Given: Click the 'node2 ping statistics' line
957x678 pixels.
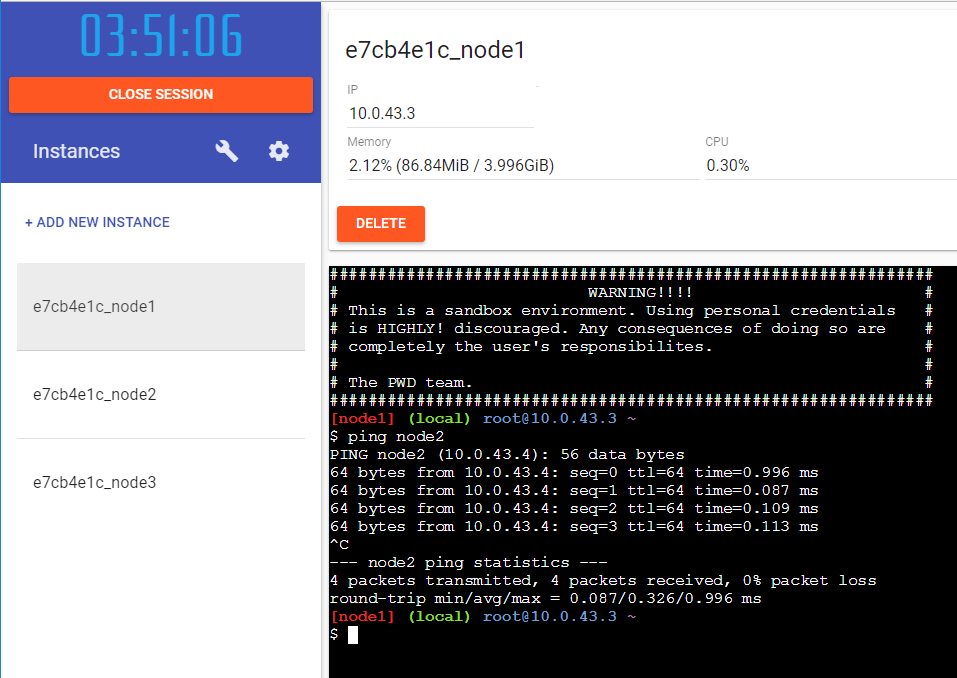Looking at the screenshot, I should coord(467,563).
